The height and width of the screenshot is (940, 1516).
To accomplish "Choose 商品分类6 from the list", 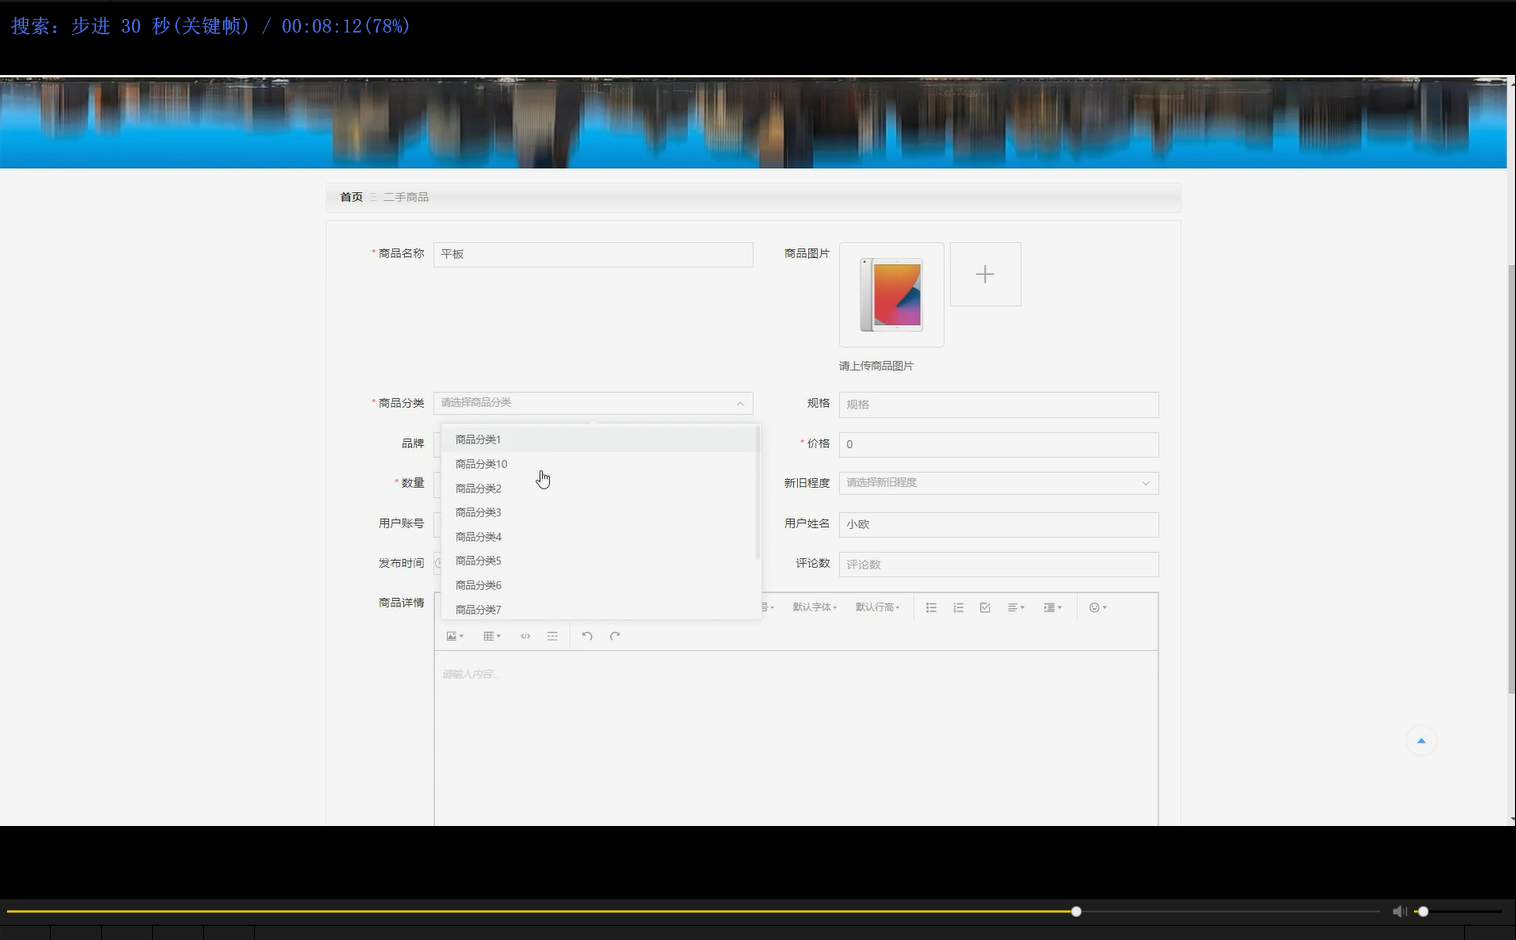I will (598, 585).
